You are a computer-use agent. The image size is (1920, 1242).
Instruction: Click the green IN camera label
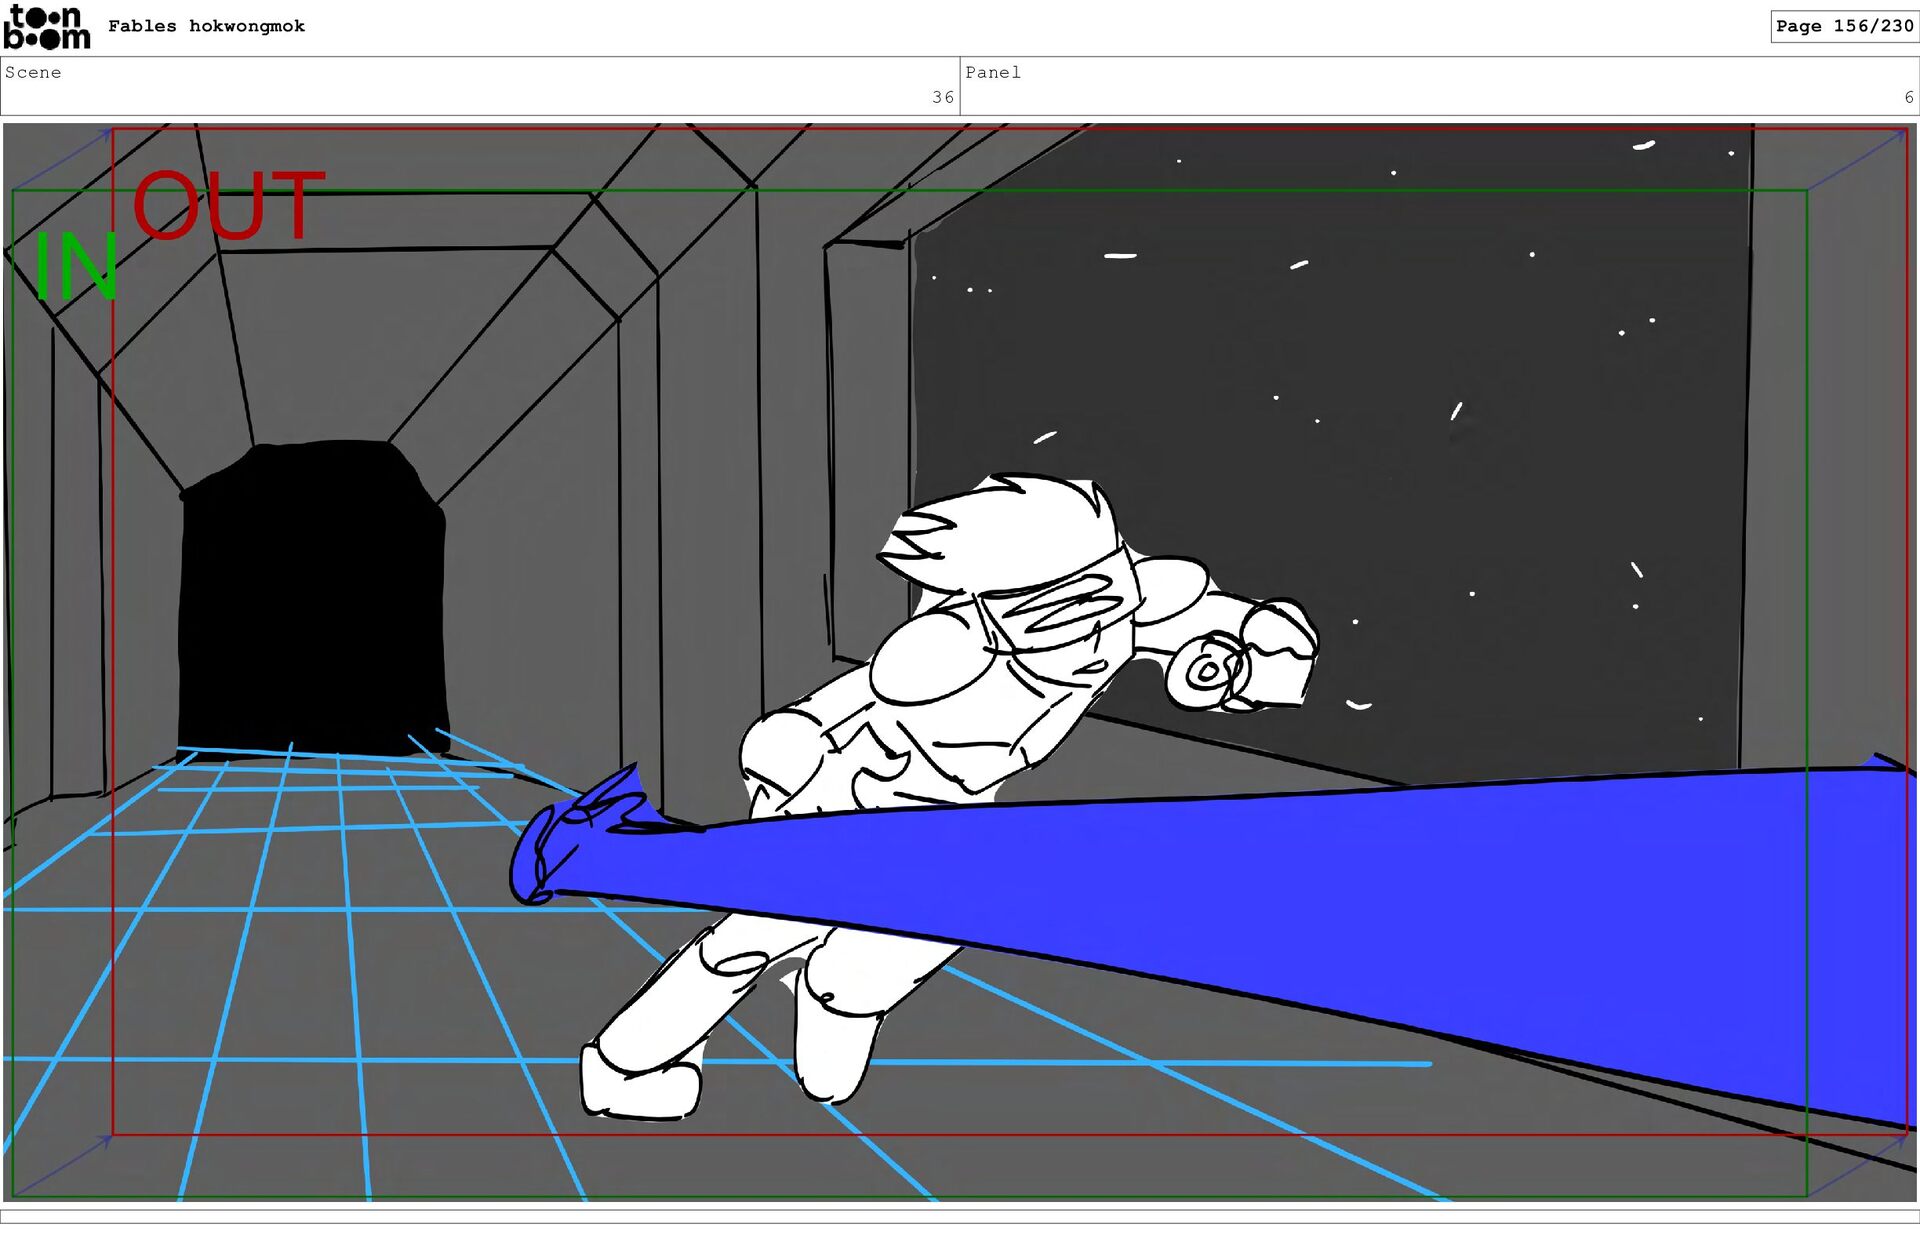click(x=76, y=267)
